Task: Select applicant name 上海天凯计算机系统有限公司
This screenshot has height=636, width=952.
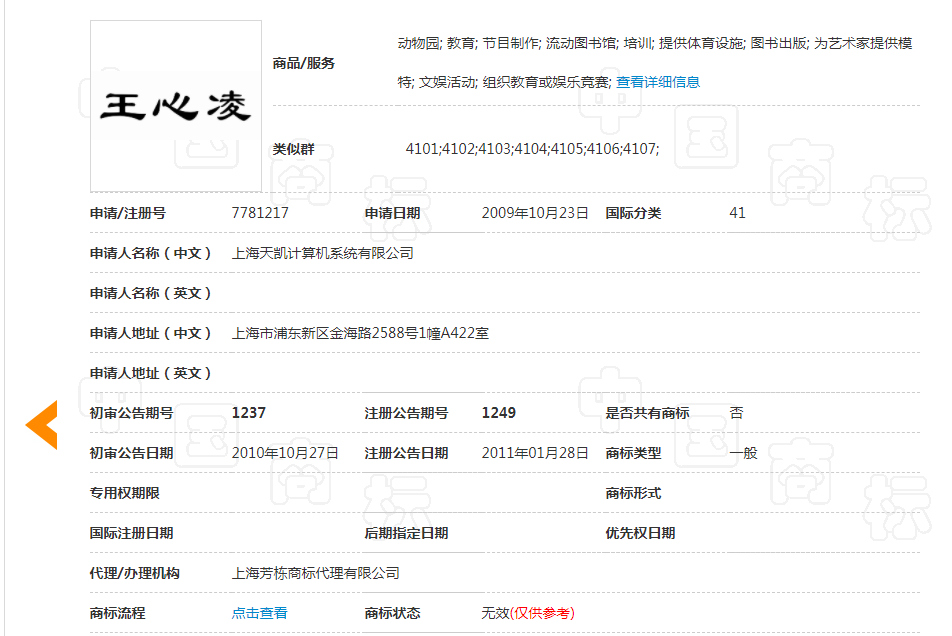Action: 322,253
